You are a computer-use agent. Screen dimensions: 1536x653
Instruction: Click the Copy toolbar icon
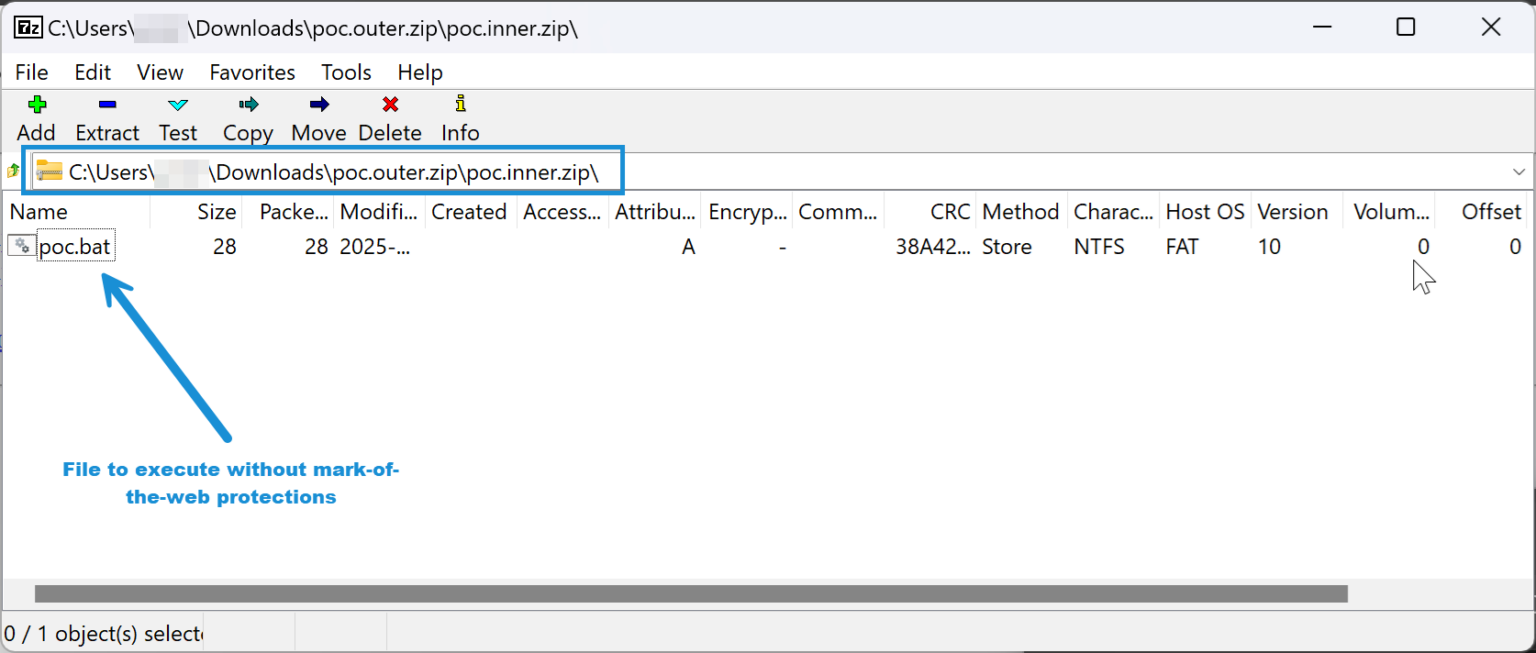[x=246, y=104]
